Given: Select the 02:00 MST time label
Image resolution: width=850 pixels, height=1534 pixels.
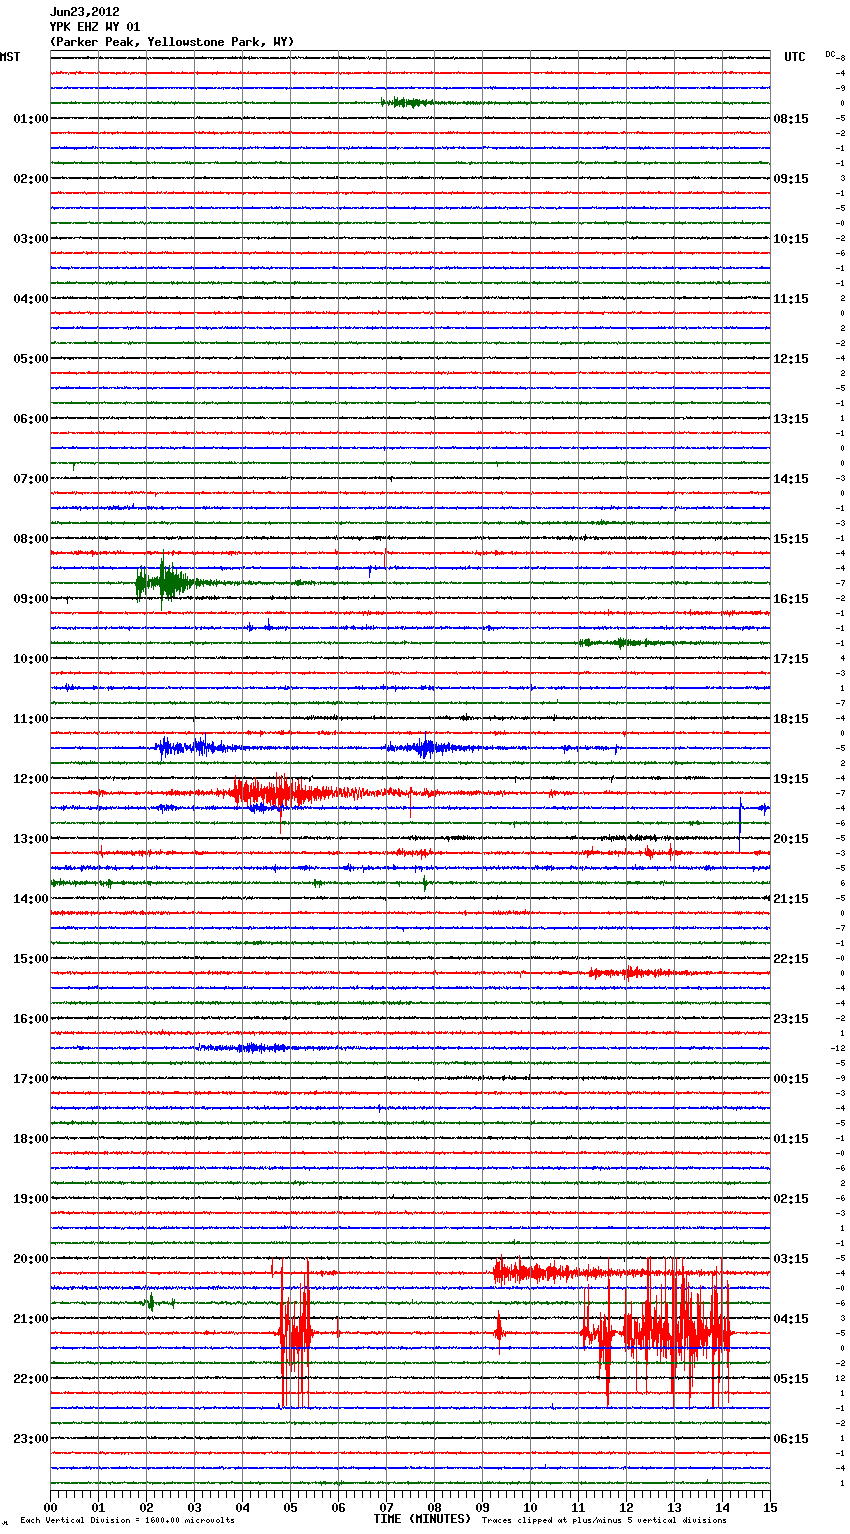Looking at the screenshot, I should (x=31, y=179).
